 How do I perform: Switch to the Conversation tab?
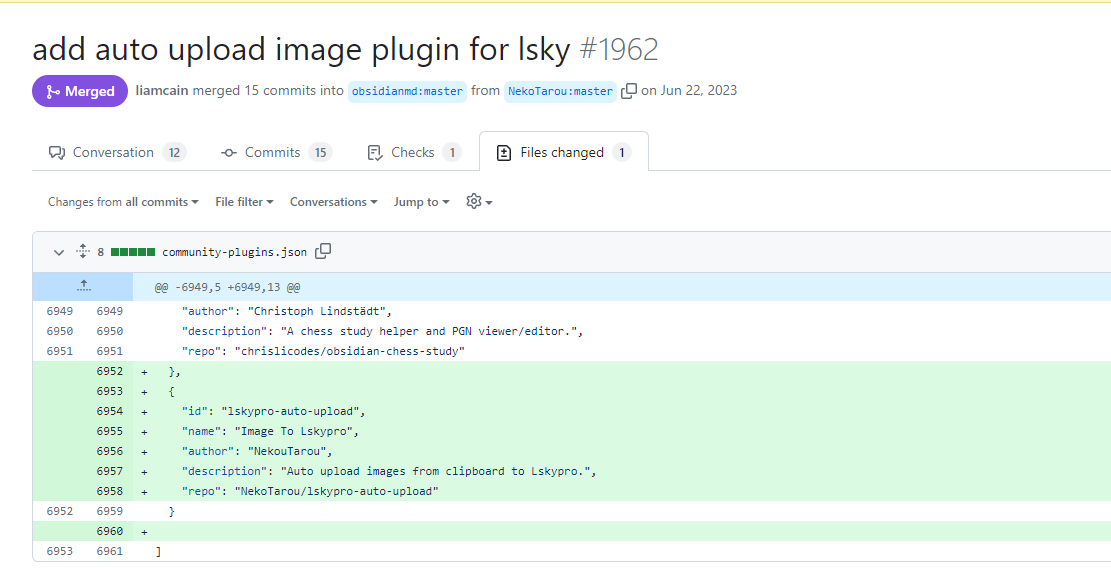[117, 152]
